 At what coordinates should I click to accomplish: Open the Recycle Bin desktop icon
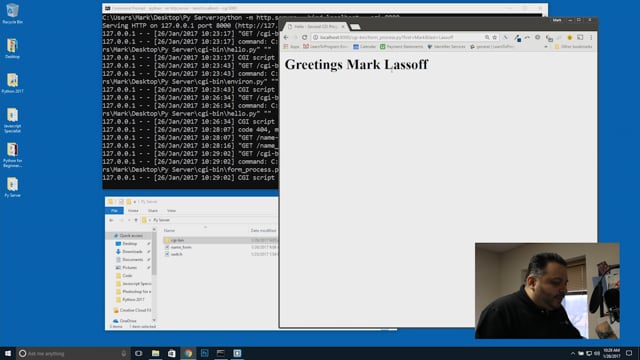pyautogui.click(x=12, y=13)
